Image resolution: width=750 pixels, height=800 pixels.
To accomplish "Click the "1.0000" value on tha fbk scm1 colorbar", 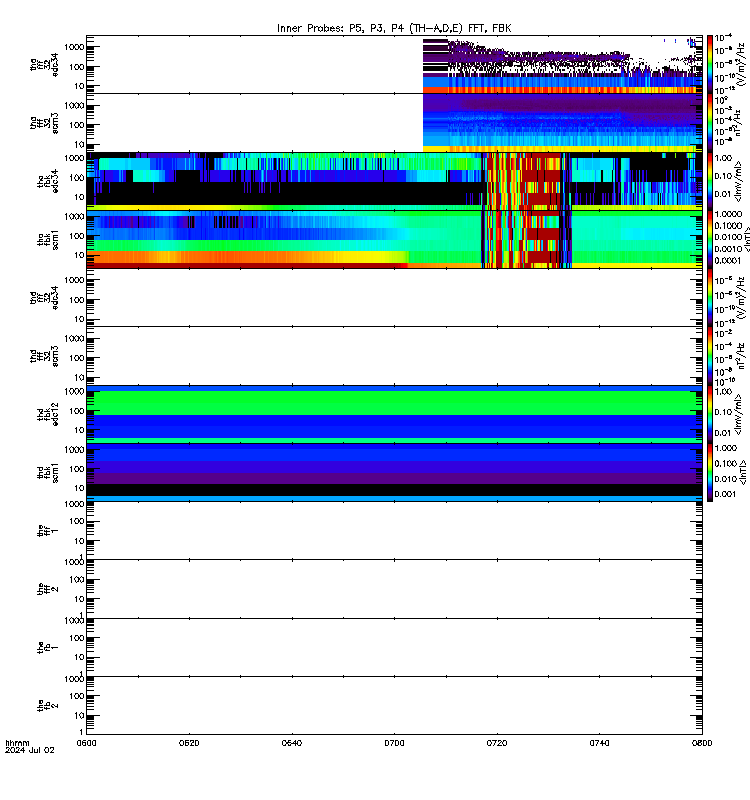I will click(728, 214).
